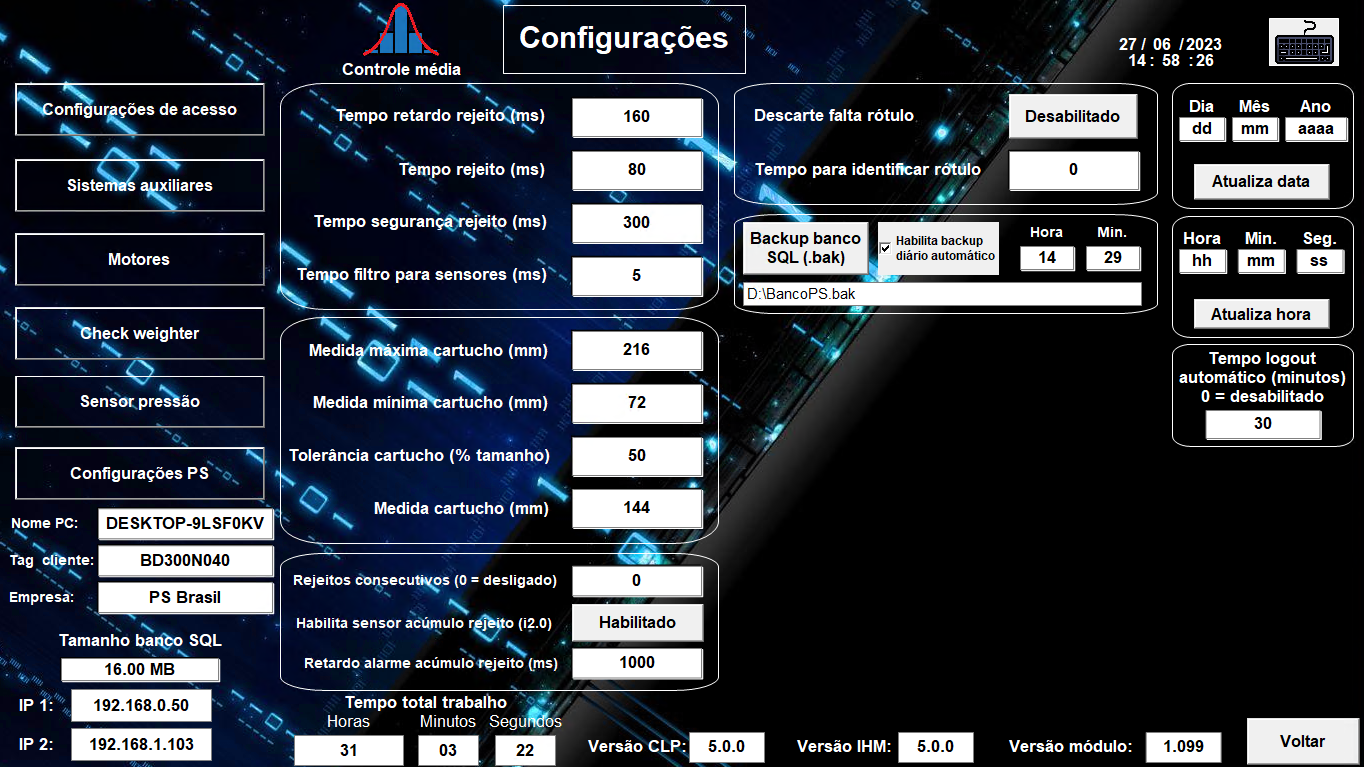1364x767 pixels.
Task: Select the Medida máxima cartucho value field
Action: [x=637, y=350]
